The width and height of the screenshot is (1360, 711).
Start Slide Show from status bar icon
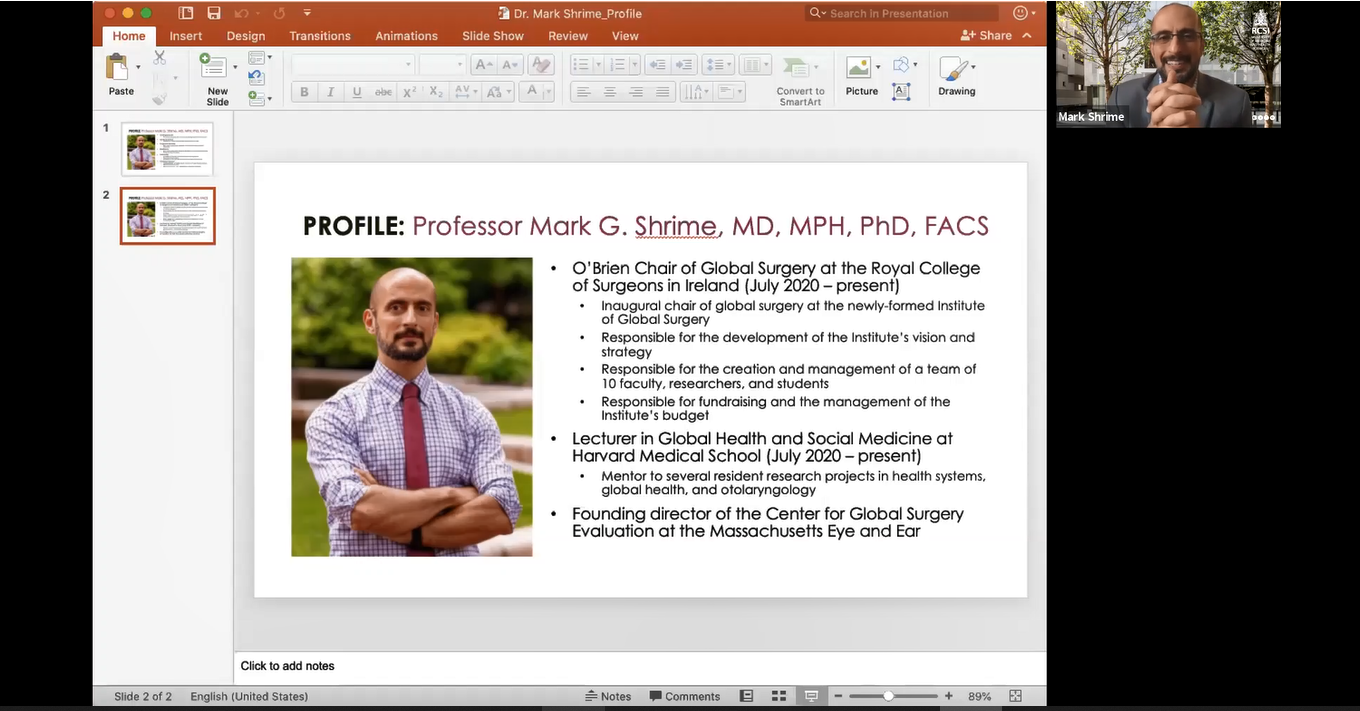coord(811,696)
